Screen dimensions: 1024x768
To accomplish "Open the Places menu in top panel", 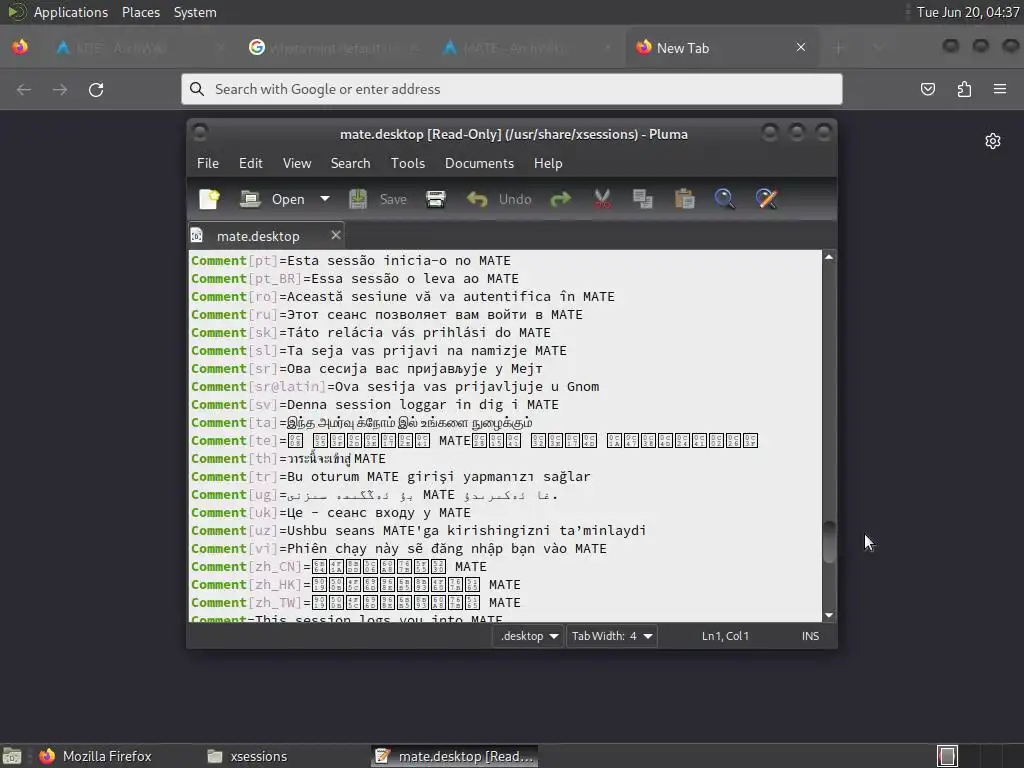I will (x=141, y=12).
